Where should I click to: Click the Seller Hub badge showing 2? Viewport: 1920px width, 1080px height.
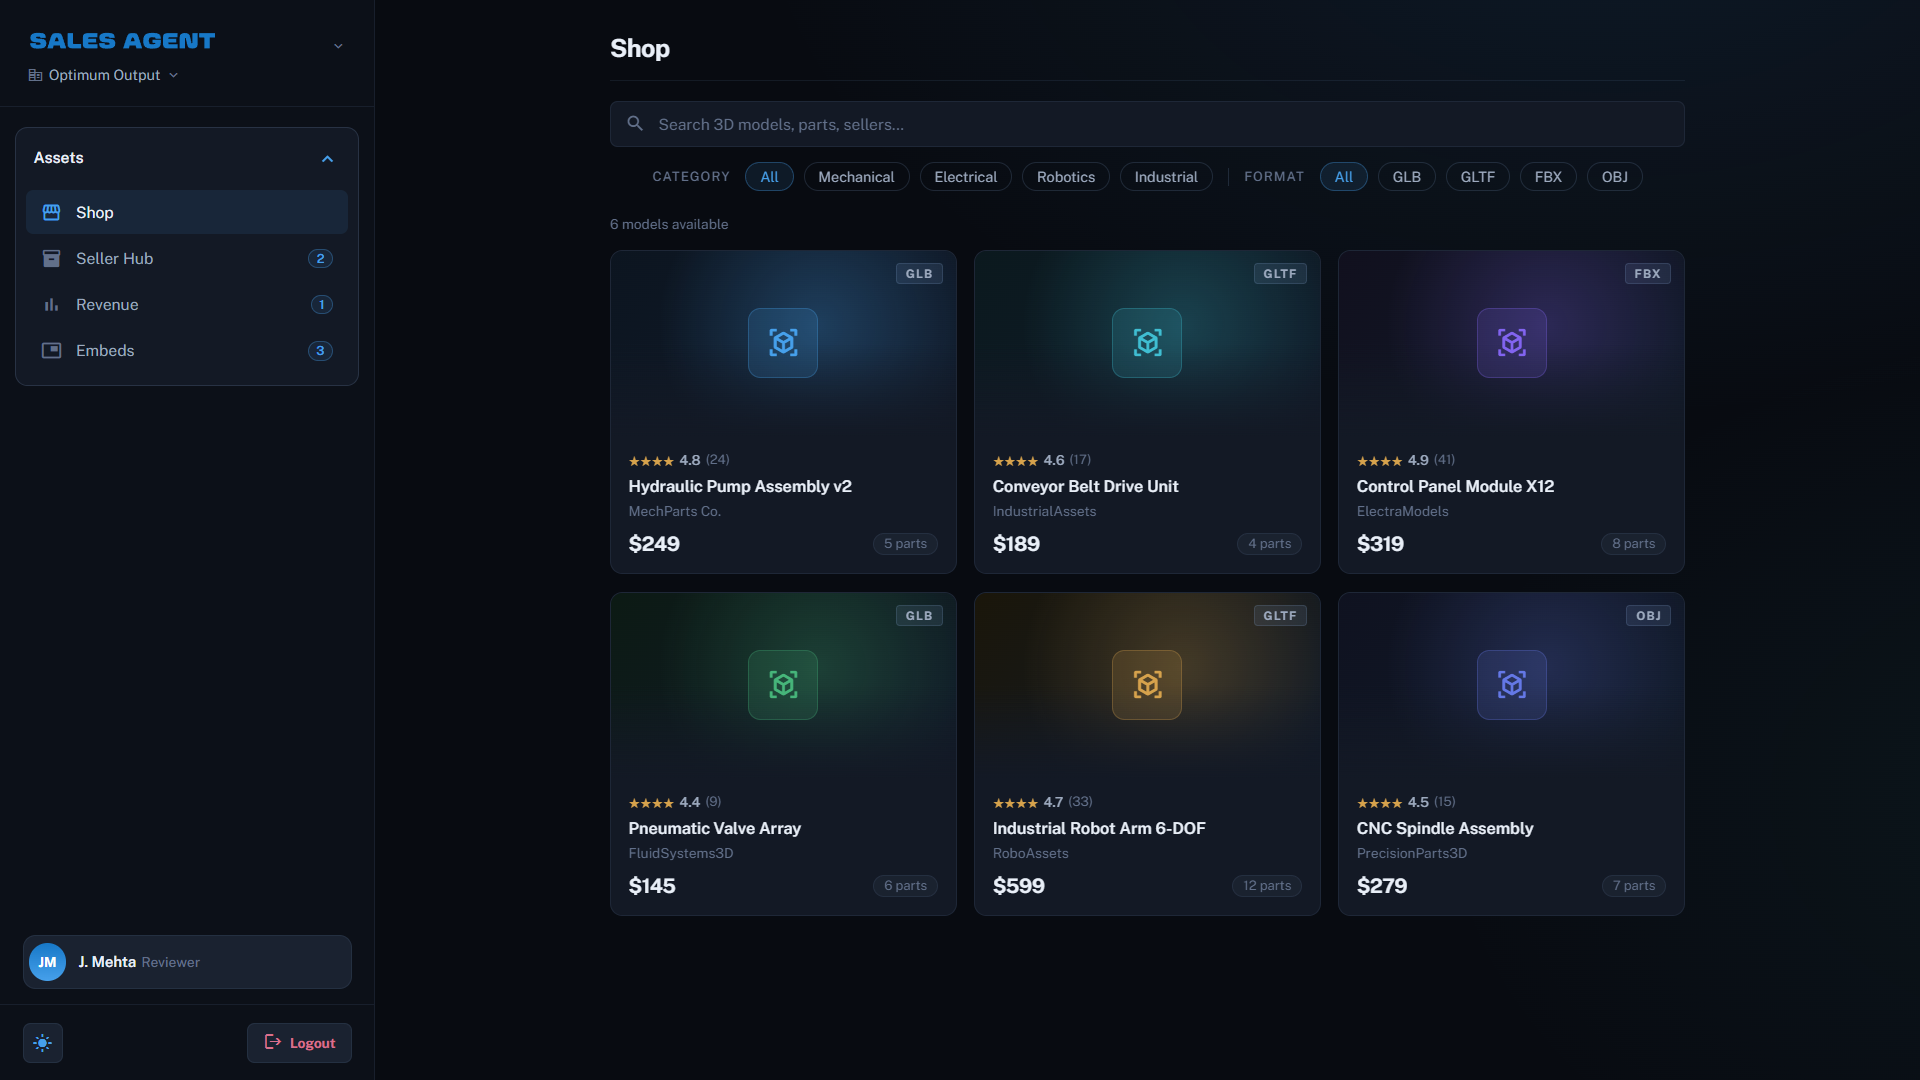pyautogui.click(x=320, y=258)
